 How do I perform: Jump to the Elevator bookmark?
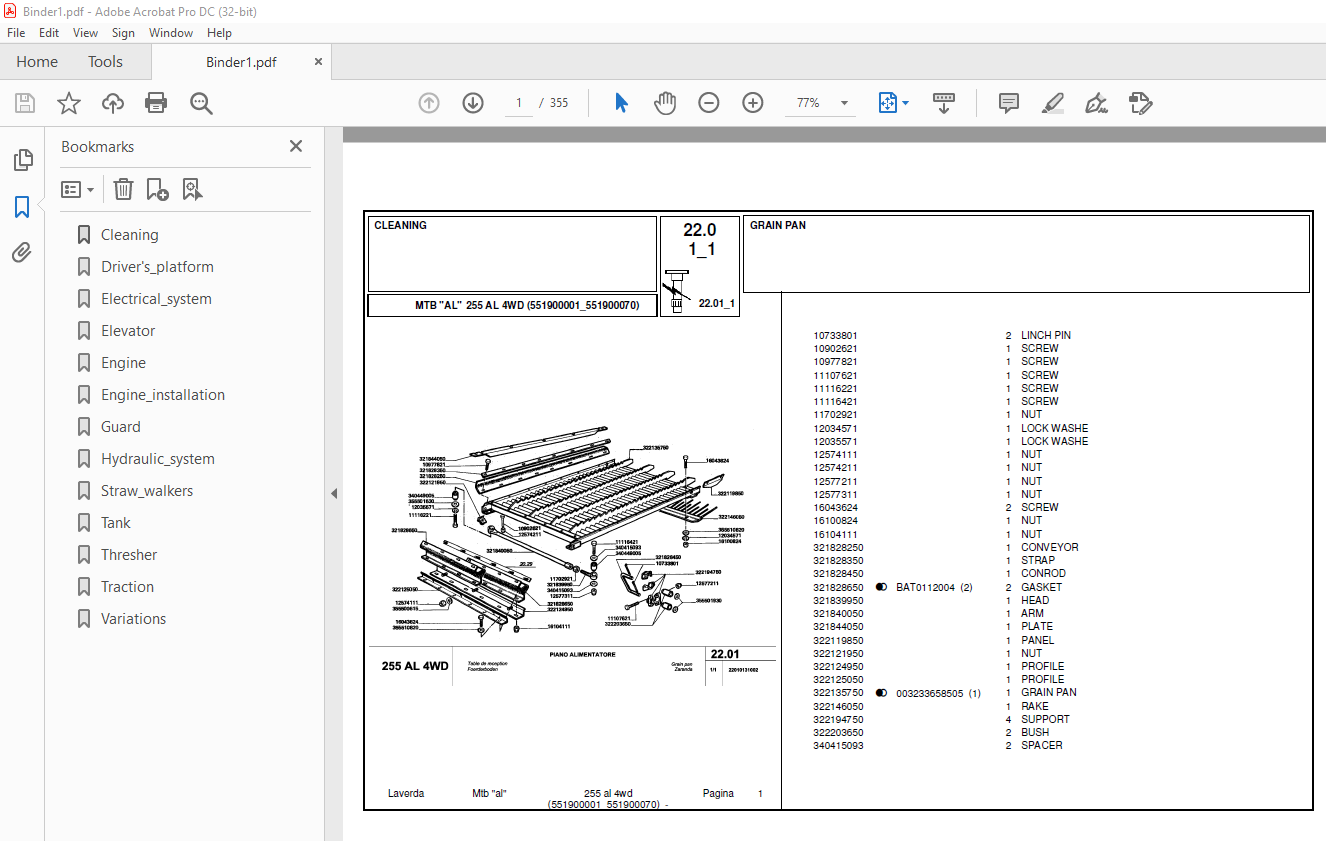128,331
